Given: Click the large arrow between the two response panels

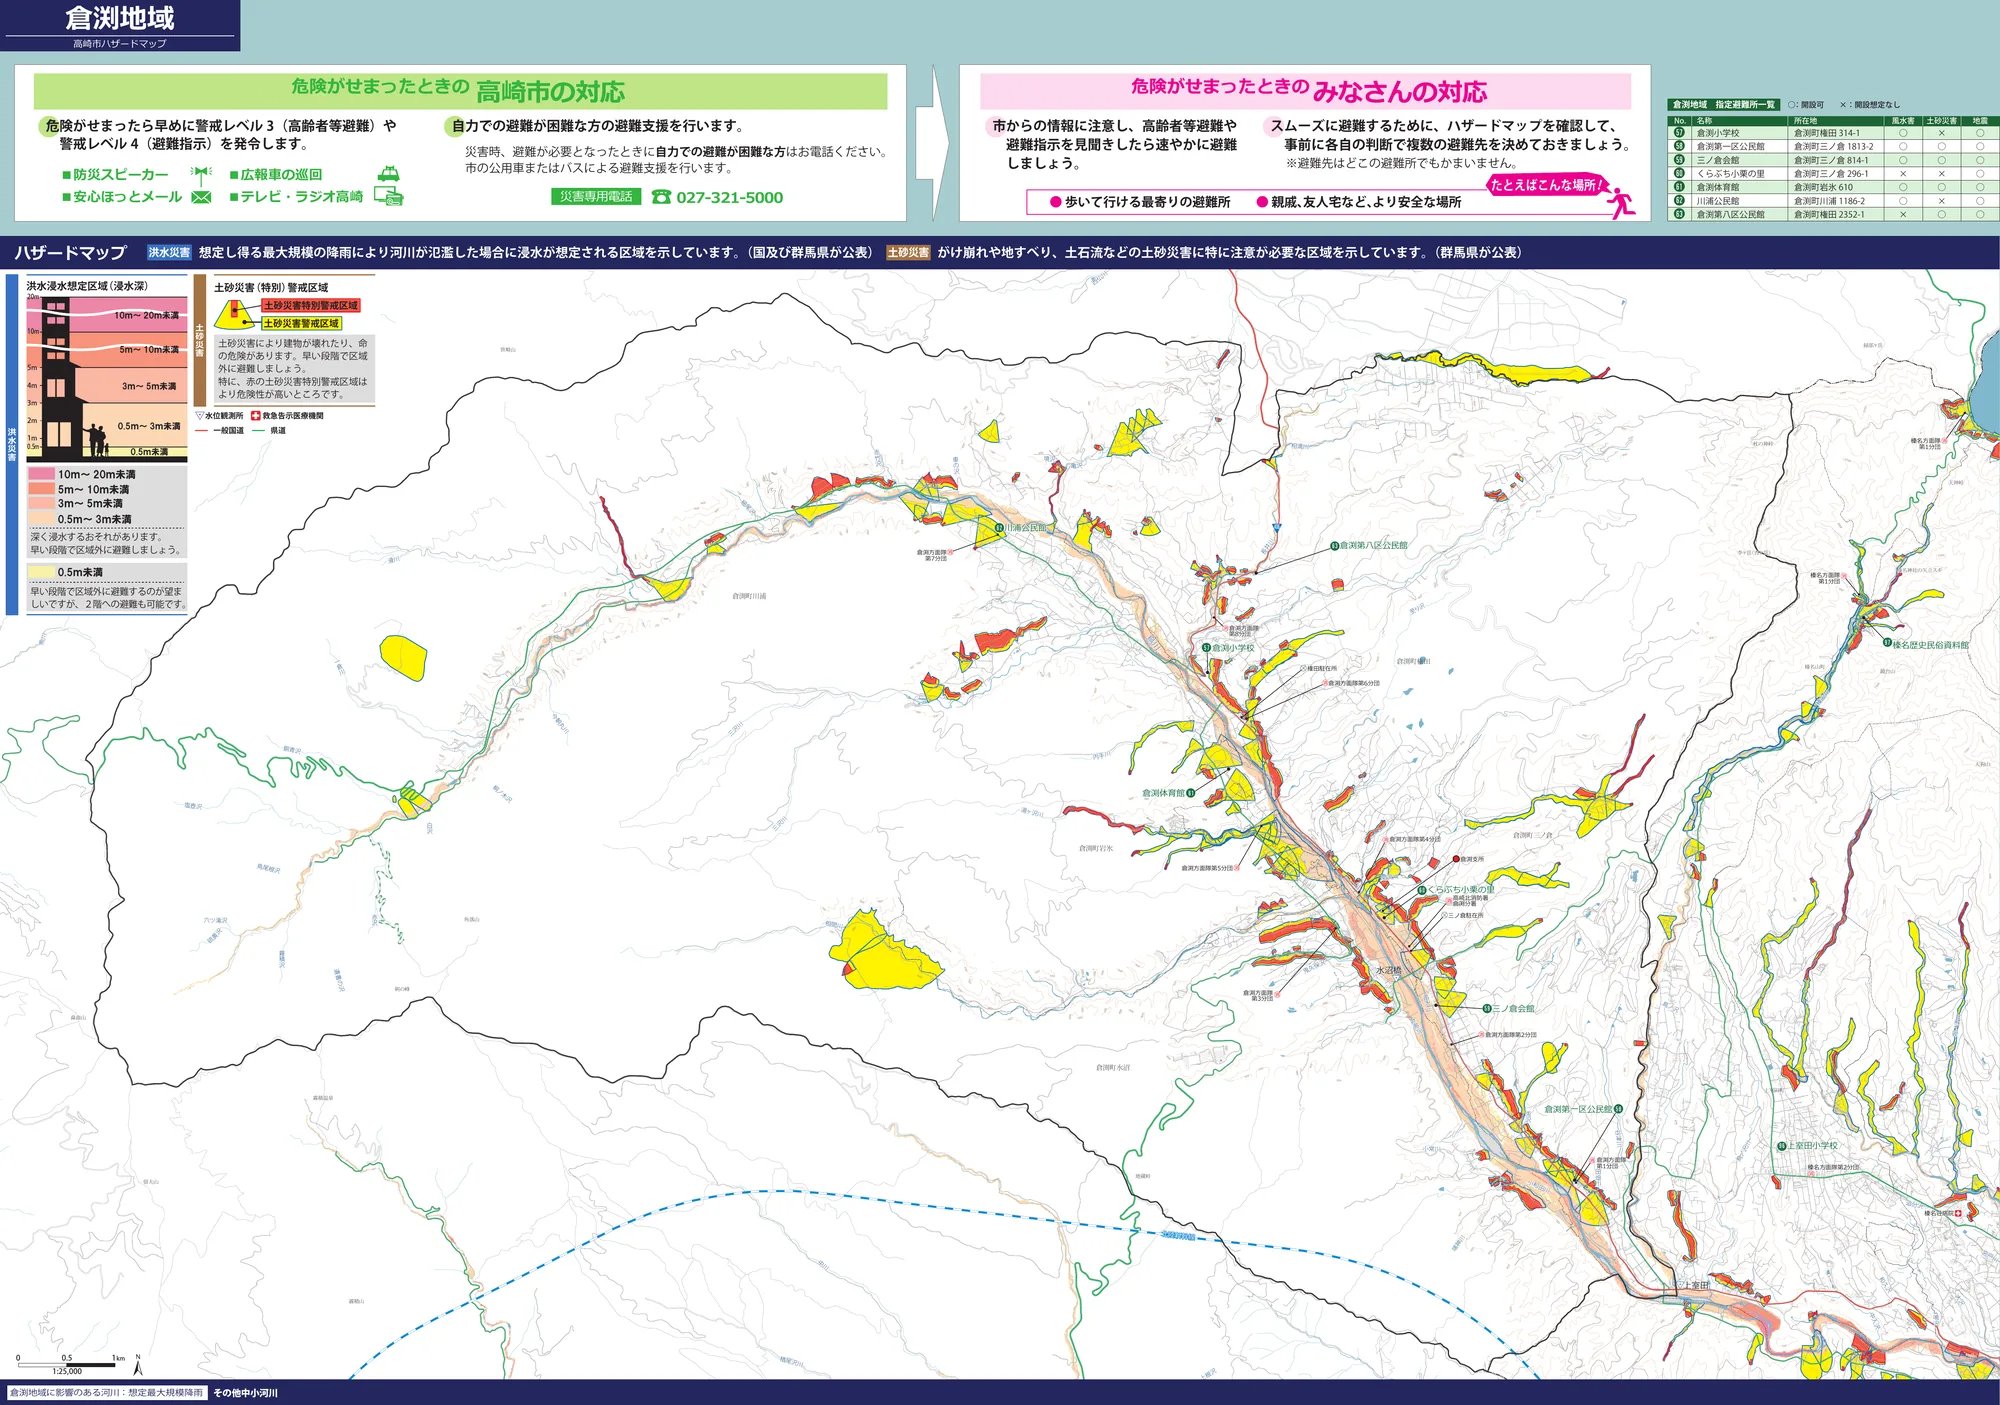Looking at the screenshot, I should click(932, 143).
